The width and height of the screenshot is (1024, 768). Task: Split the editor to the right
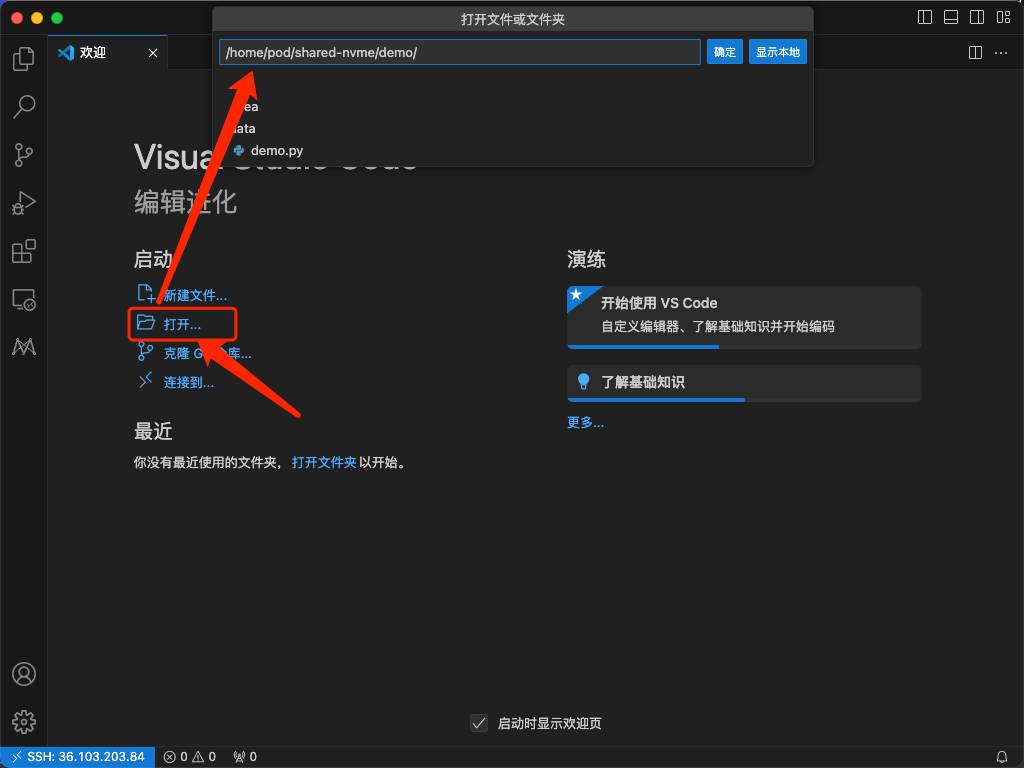[x=975, y=53]
